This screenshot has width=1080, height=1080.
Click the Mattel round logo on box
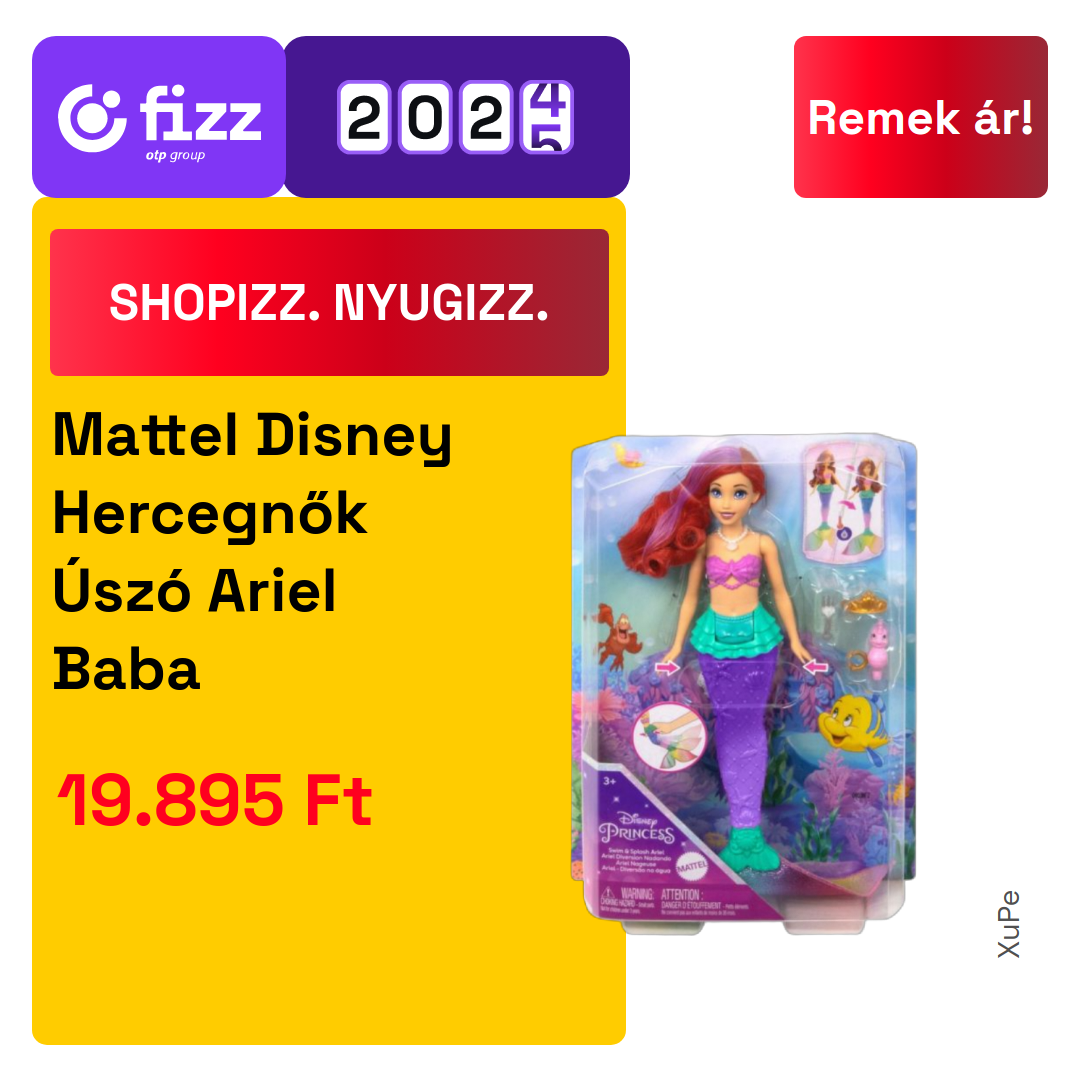pos(692,866)
